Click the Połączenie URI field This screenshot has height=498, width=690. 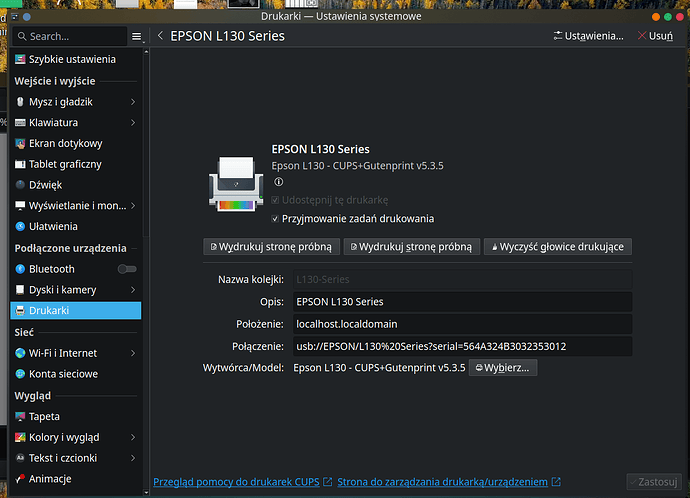click(x=462, y=347)
